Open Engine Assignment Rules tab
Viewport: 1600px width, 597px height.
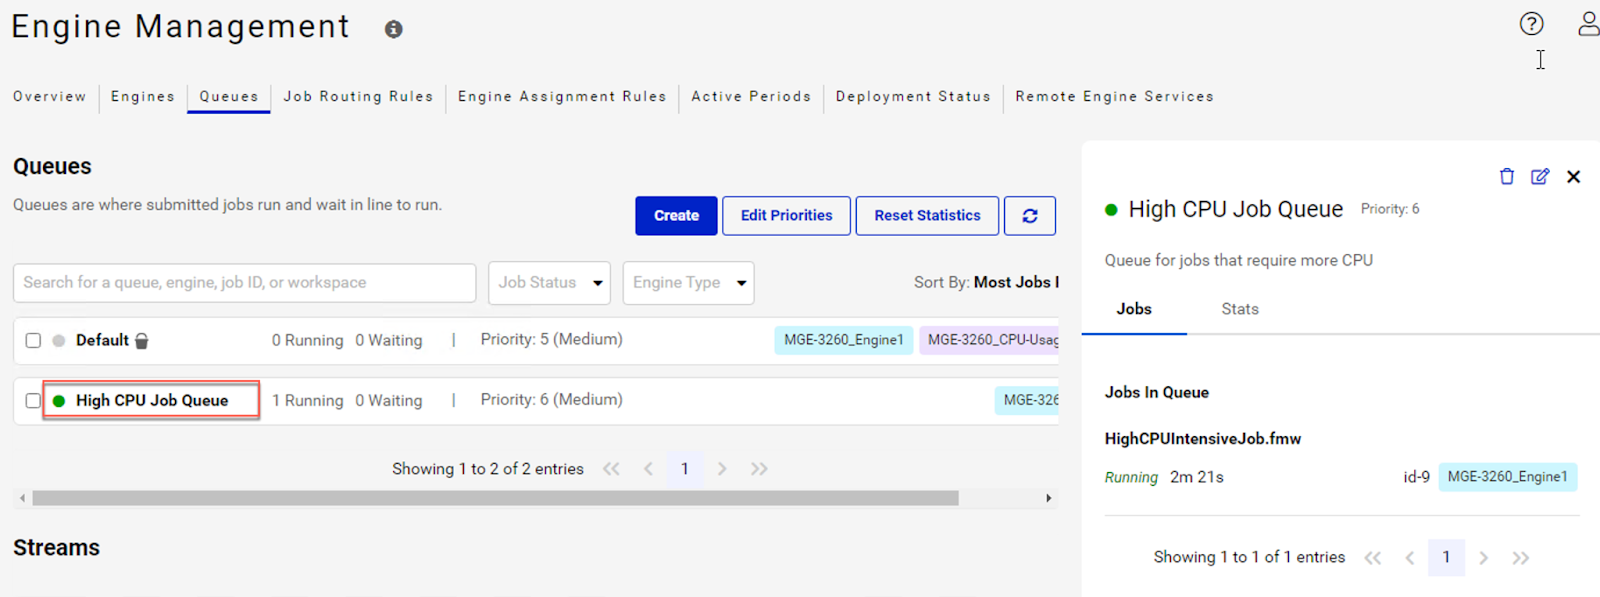[x=562, y=97]
